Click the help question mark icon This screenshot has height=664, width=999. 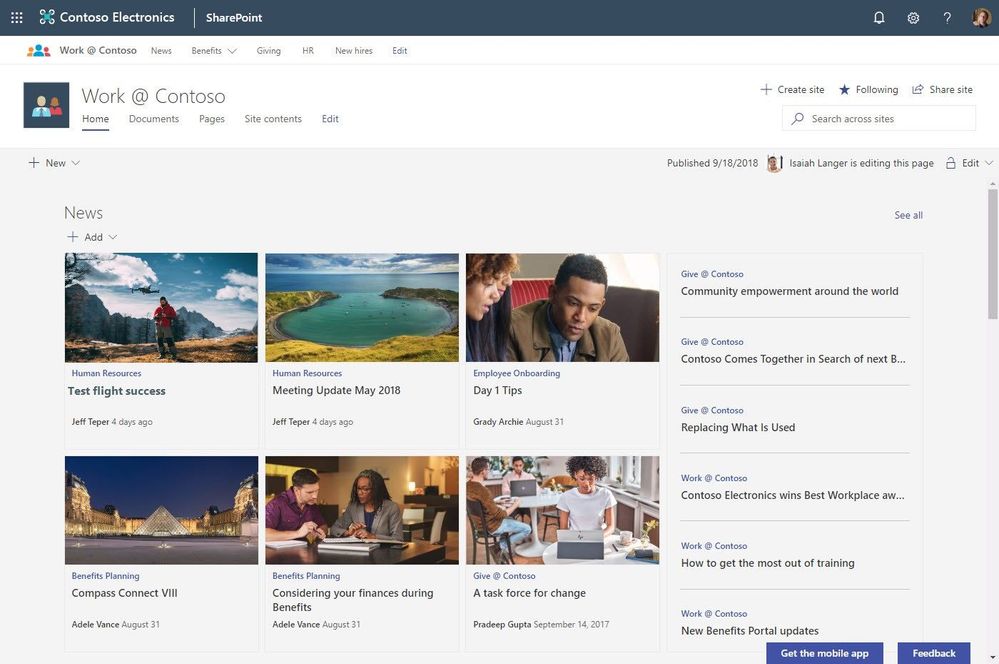[x=947, y=18]
